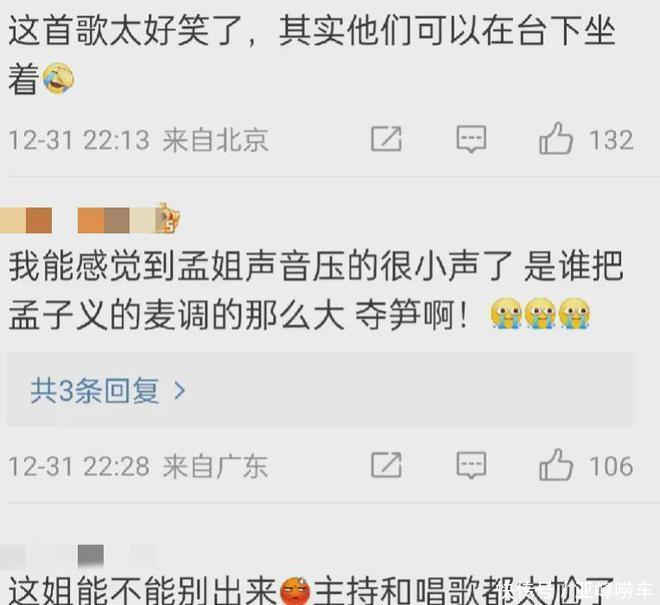Screen dimensions: 660x605
Task: Open the reply bubble icon on the Beijing comment
Action: (471, 139)
